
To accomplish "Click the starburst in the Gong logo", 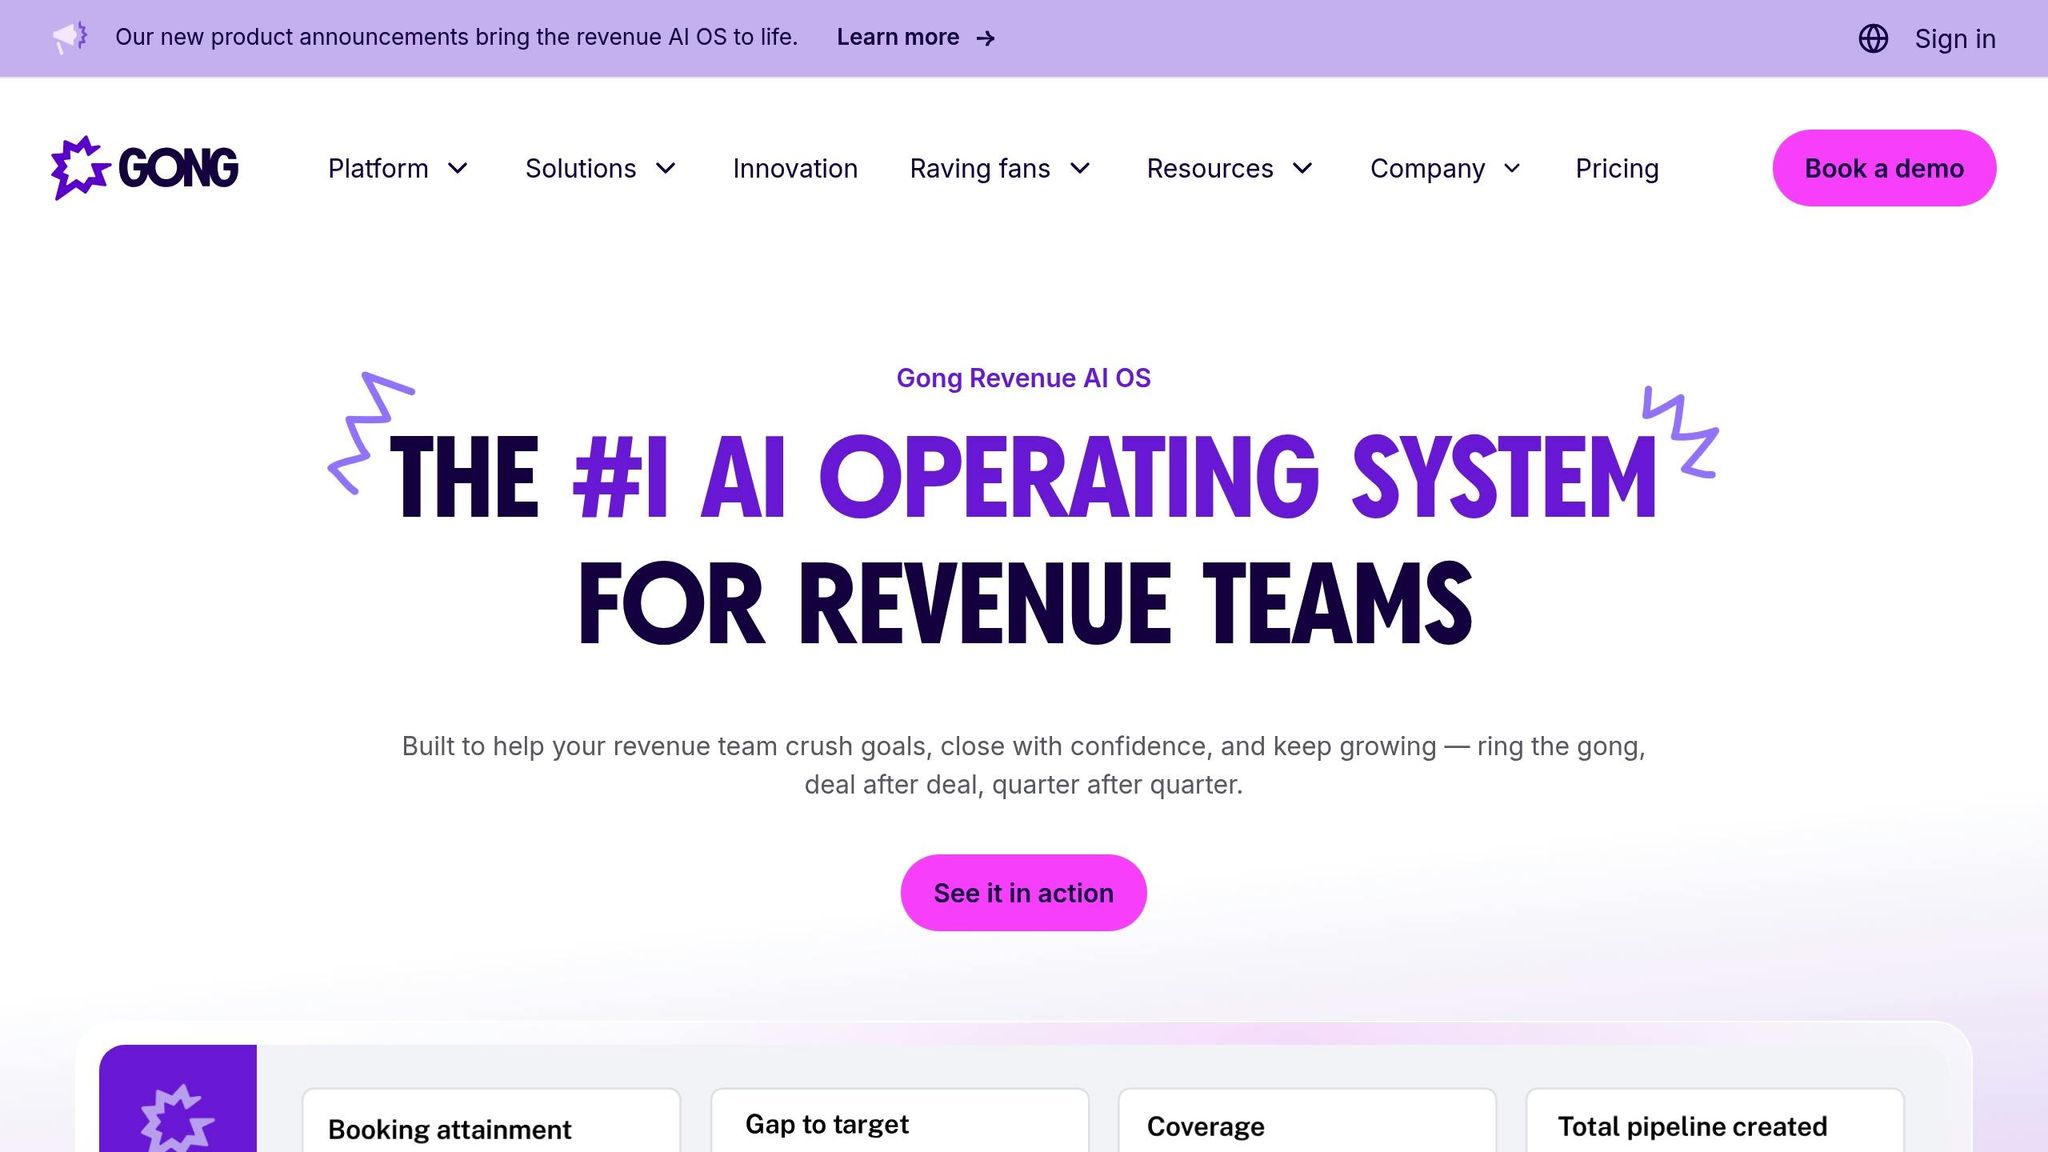I will coord(76,167).
